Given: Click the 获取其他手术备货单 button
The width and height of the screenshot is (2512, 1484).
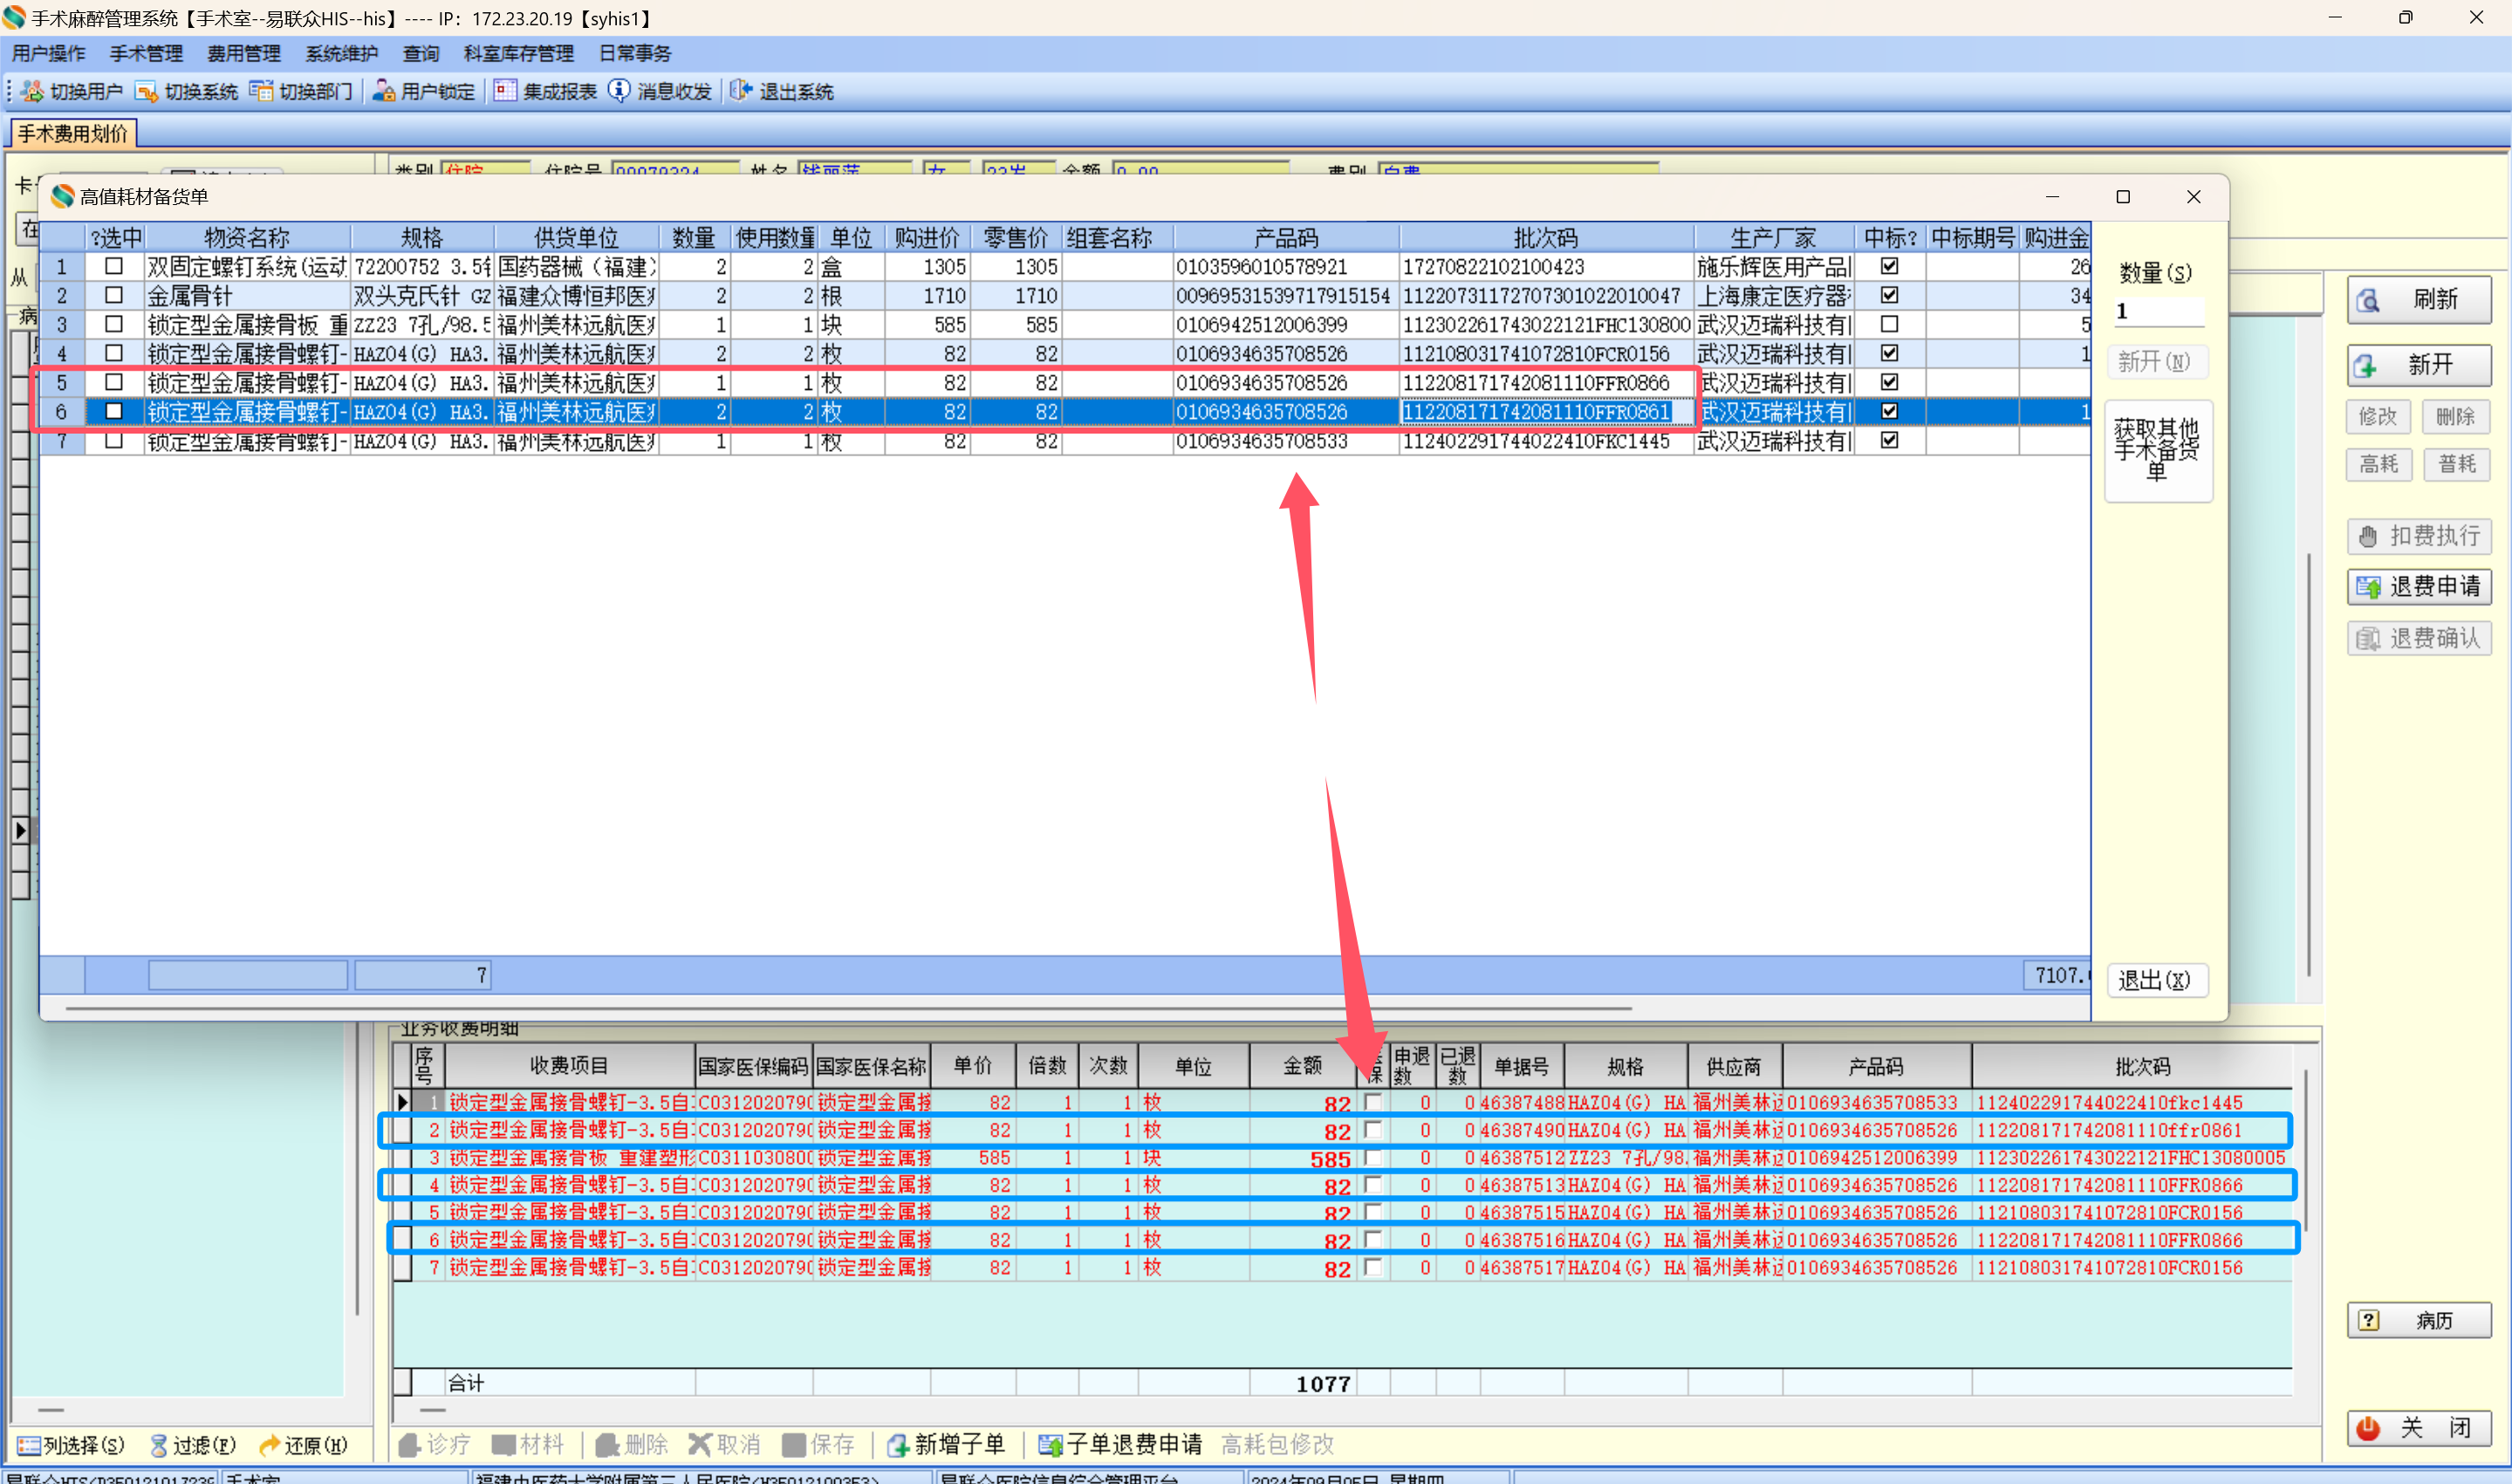Looking at the screenshot, I should click(x=2157, y=450).
